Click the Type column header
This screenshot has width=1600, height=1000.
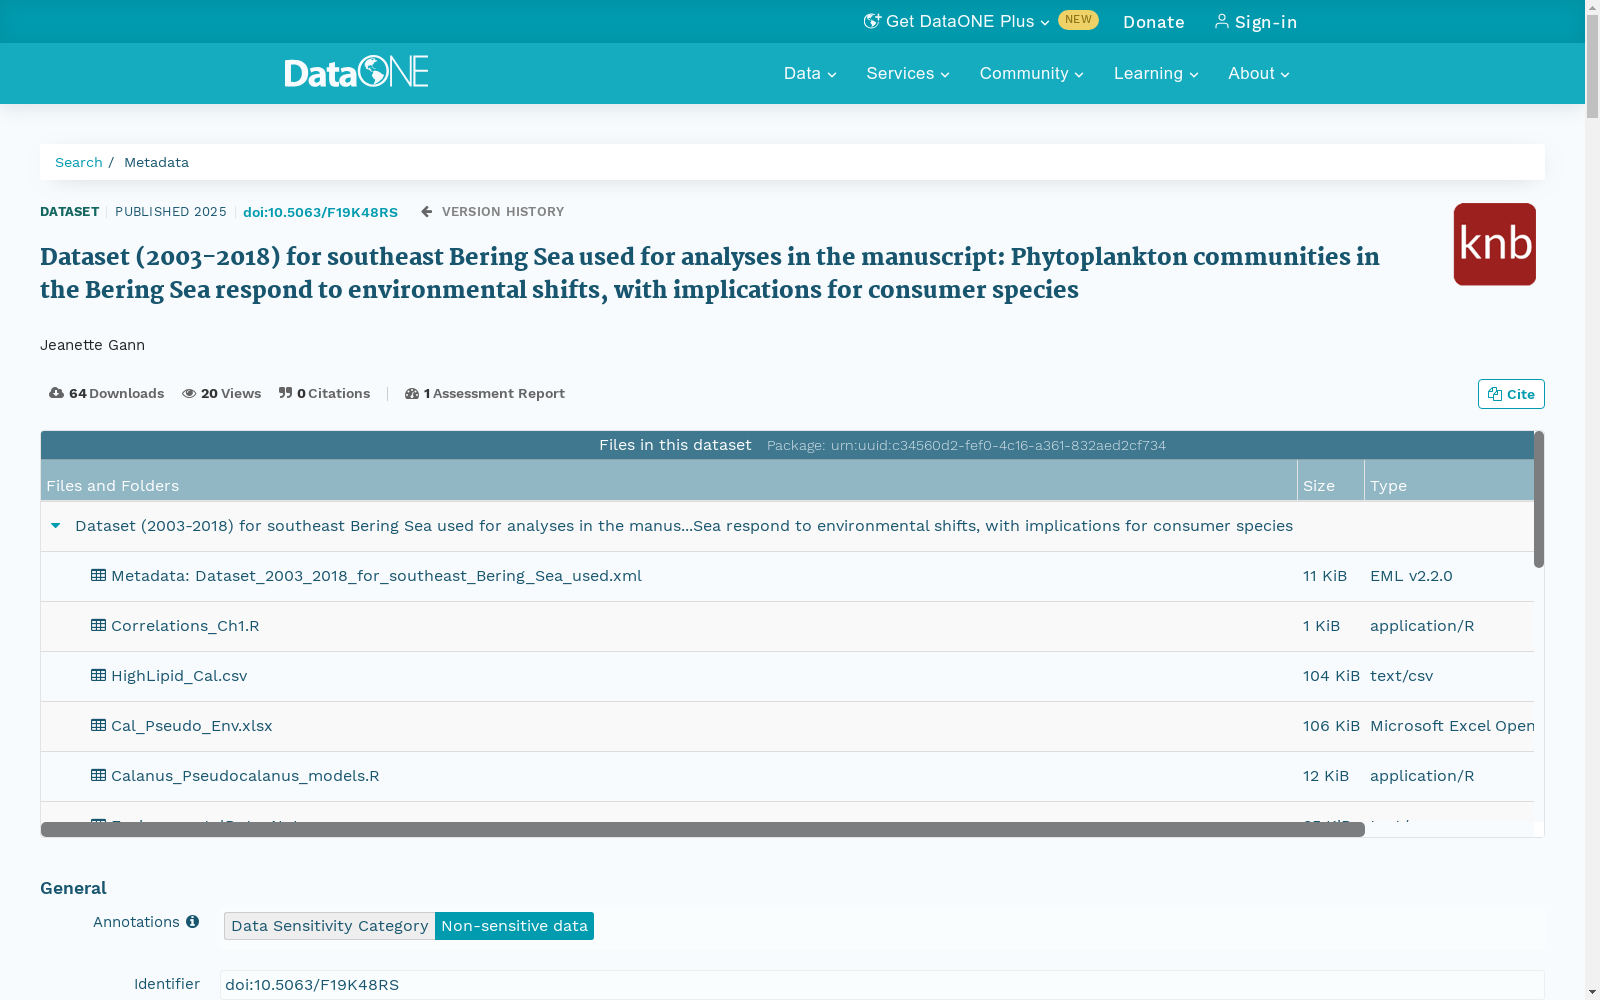pos(1449,481)
